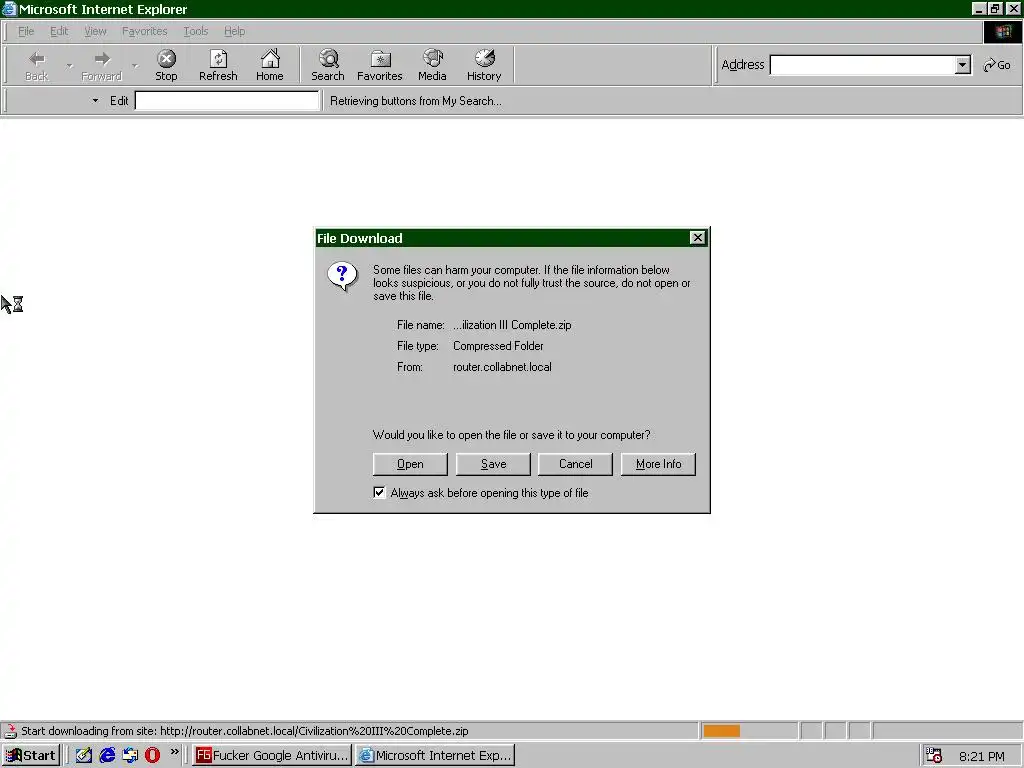
Task: Click the question mark icon in File Download
Action: pos(342,277)
